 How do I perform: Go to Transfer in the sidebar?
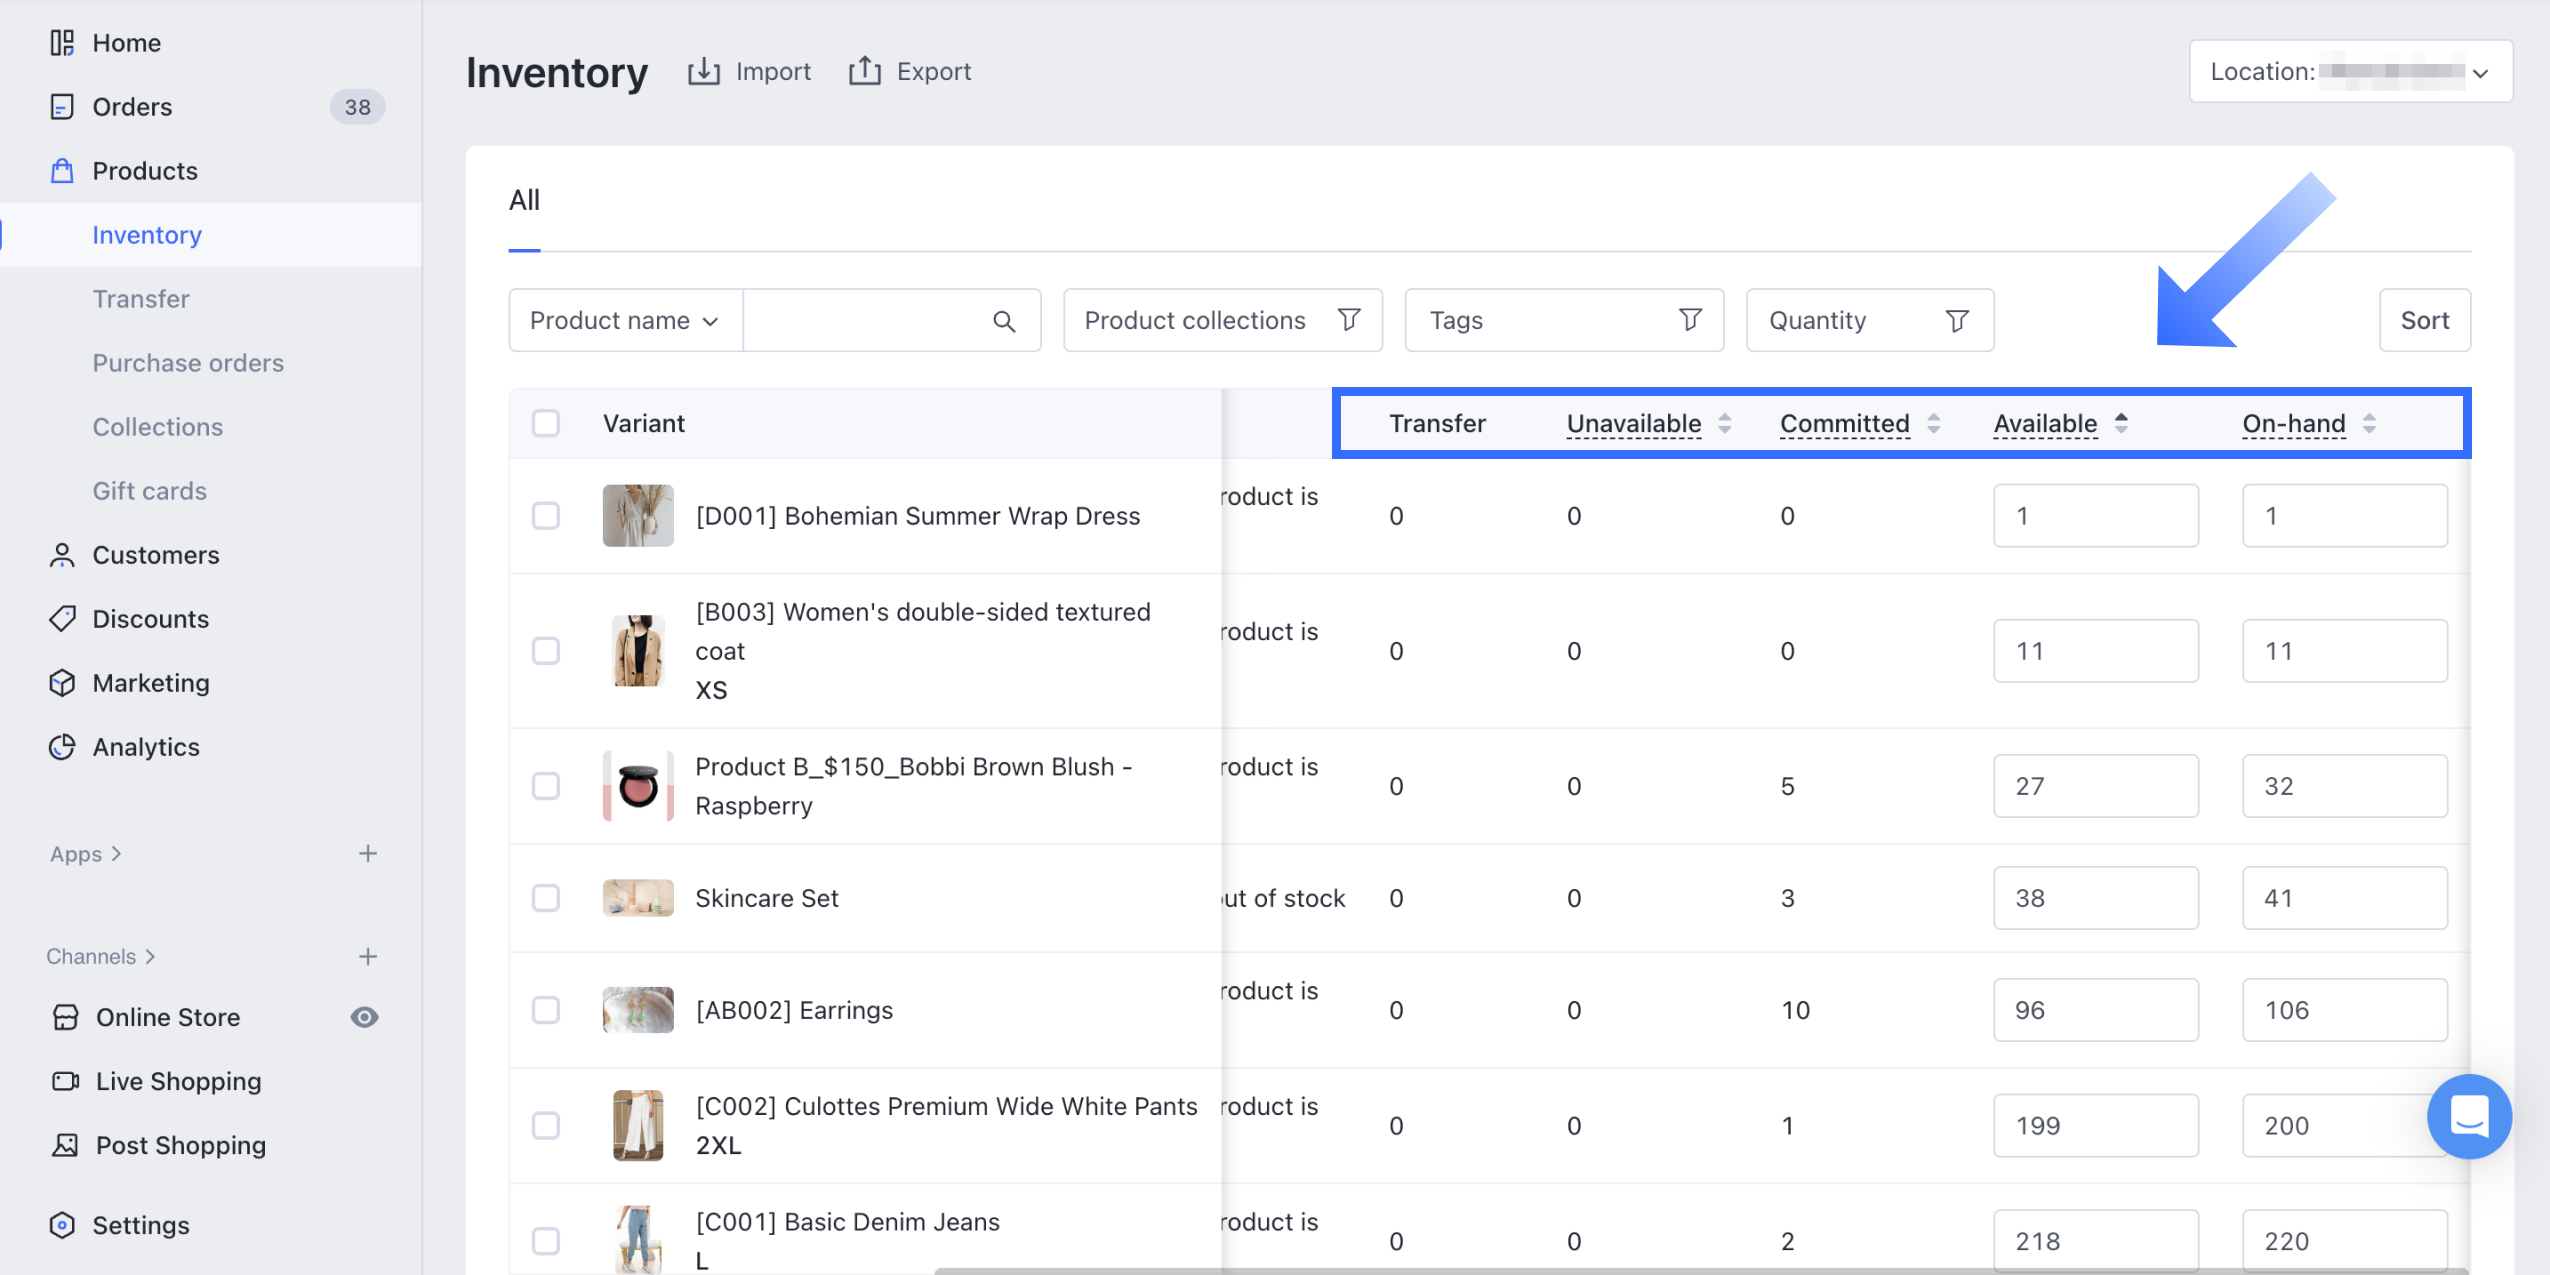pos(141,299)
